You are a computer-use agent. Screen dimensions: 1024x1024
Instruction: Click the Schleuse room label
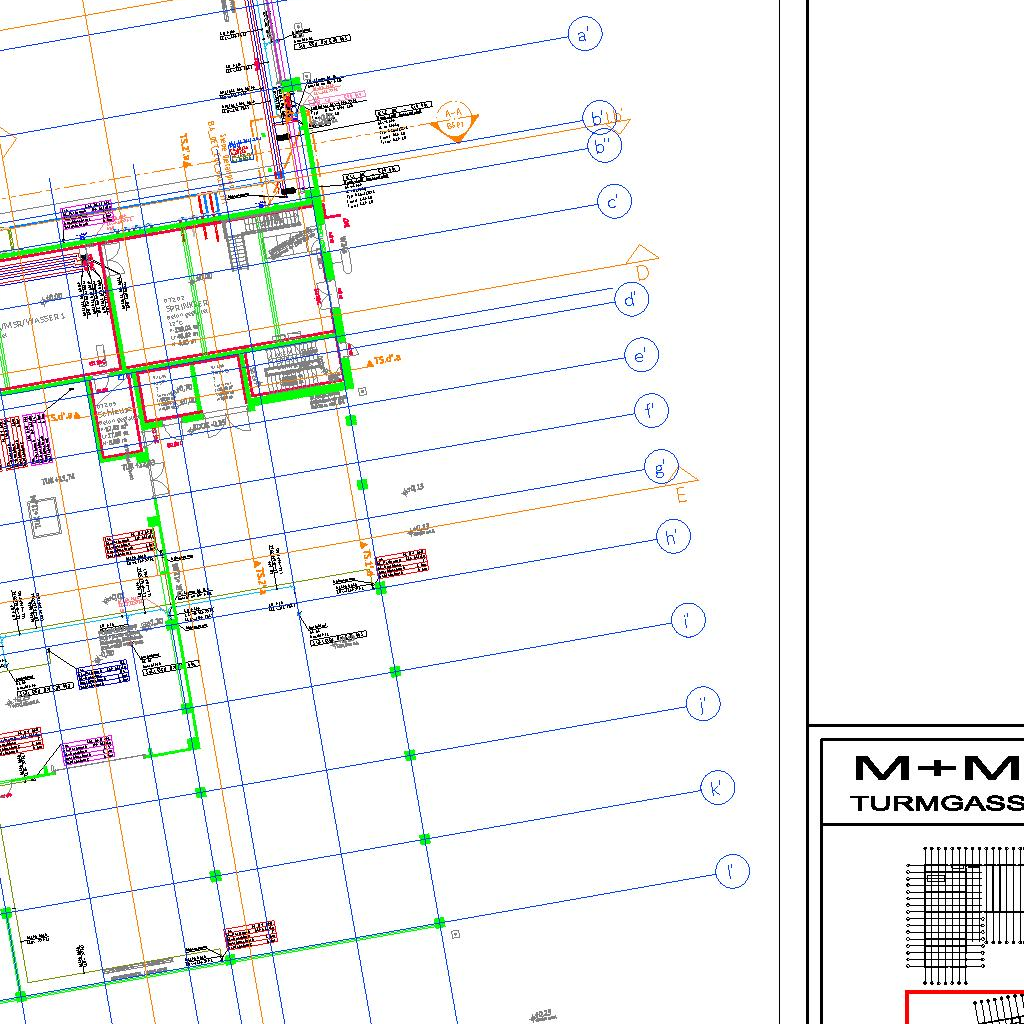pyautogui.click(x=115, y=411)
